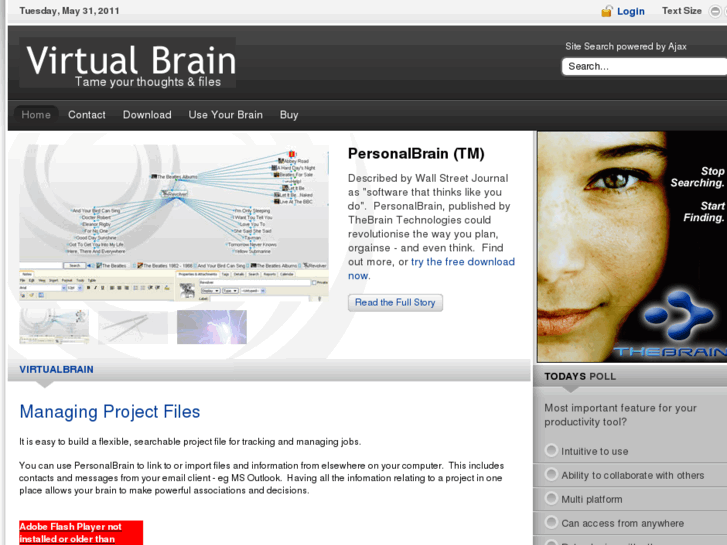The image size is (727, 545).
Task: Open the Managing Project Files article title
Action: tap(109, 411)
